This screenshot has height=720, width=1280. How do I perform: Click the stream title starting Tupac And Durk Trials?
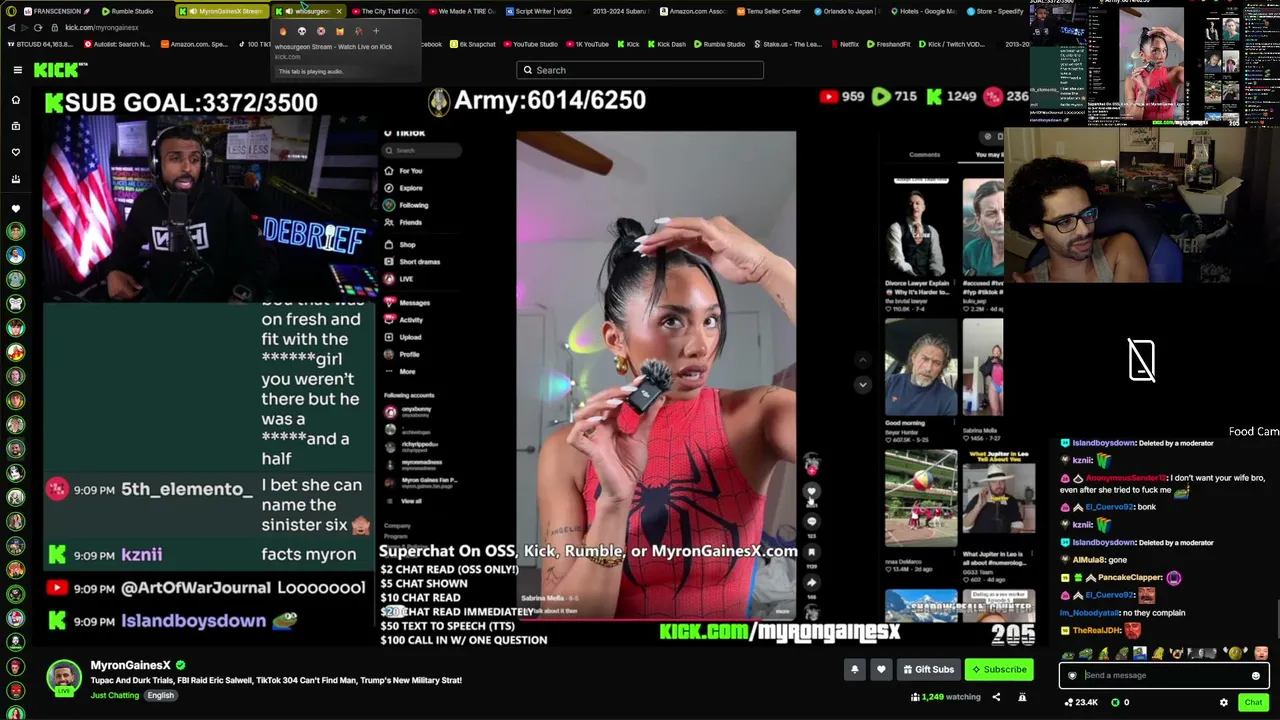pos(276,680)
